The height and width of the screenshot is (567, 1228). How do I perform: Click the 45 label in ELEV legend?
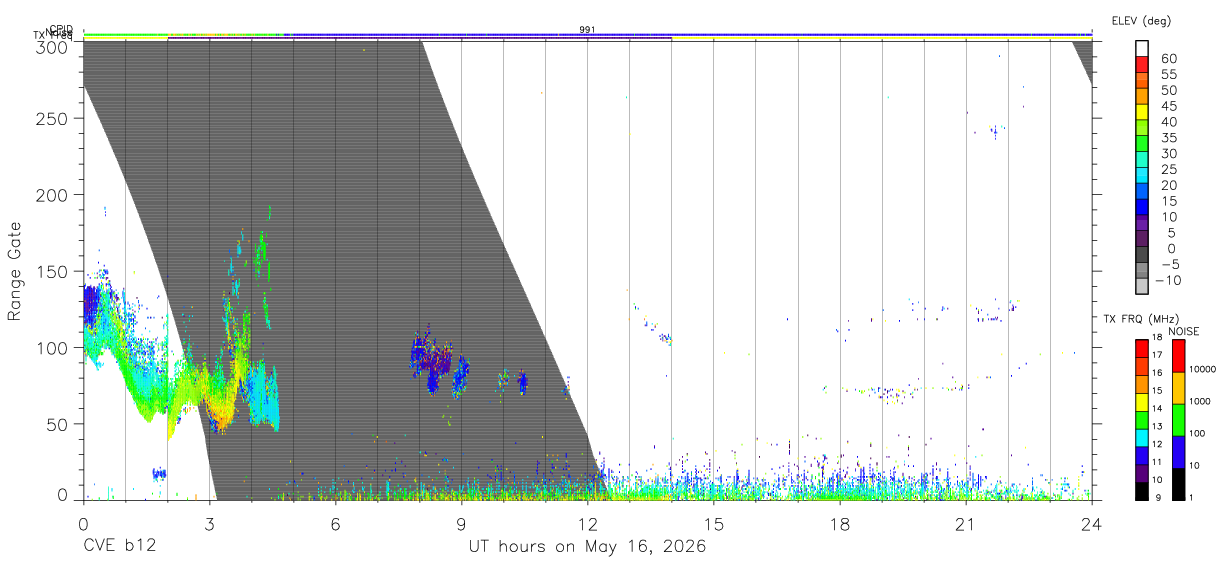pos(1168,106)
